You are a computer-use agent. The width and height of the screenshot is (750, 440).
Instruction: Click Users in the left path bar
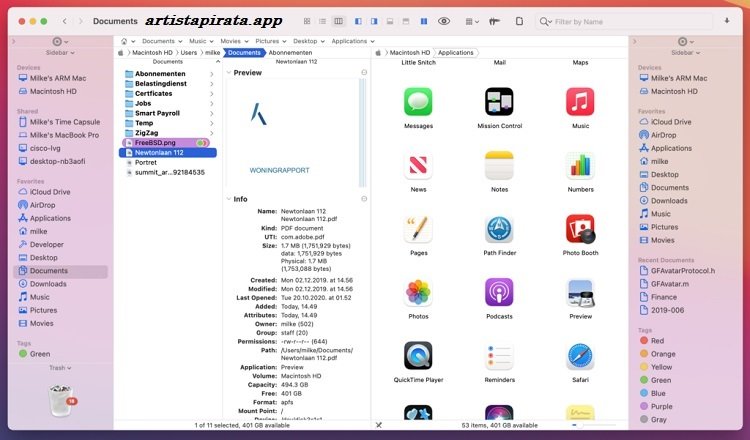click(188, 53)
